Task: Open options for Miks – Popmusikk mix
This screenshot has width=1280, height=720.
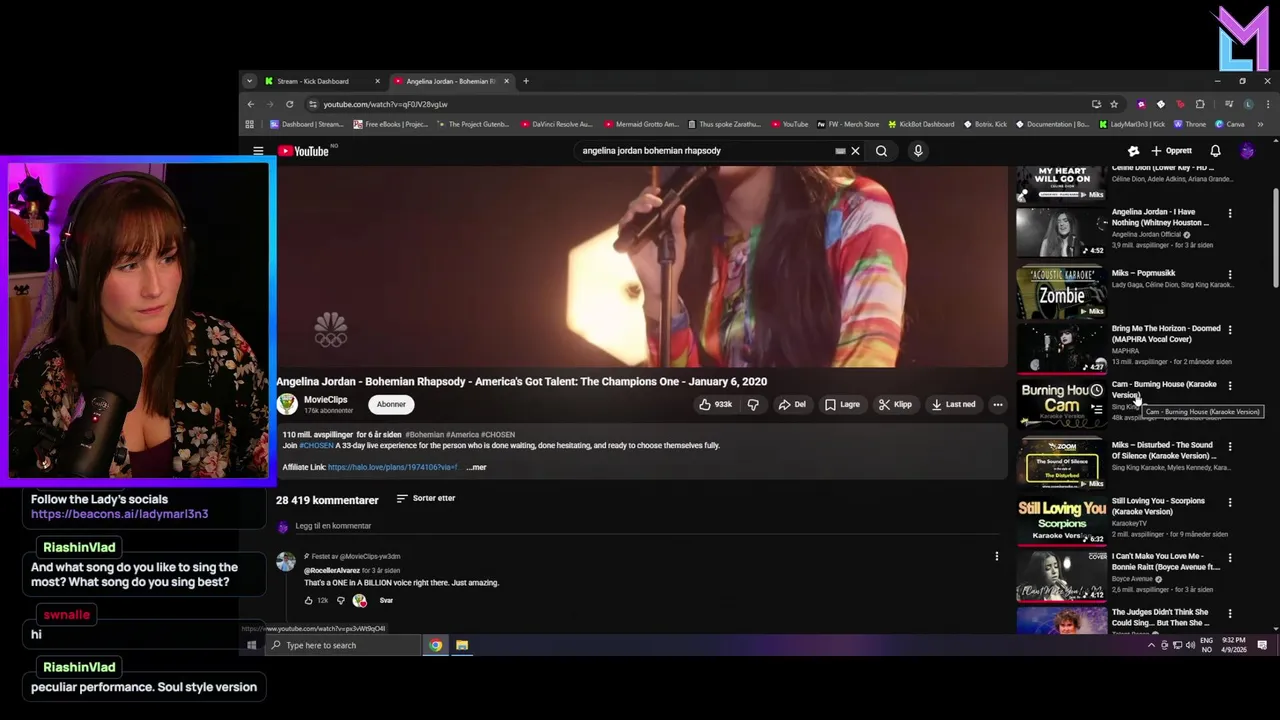Action: point(1230,274)
